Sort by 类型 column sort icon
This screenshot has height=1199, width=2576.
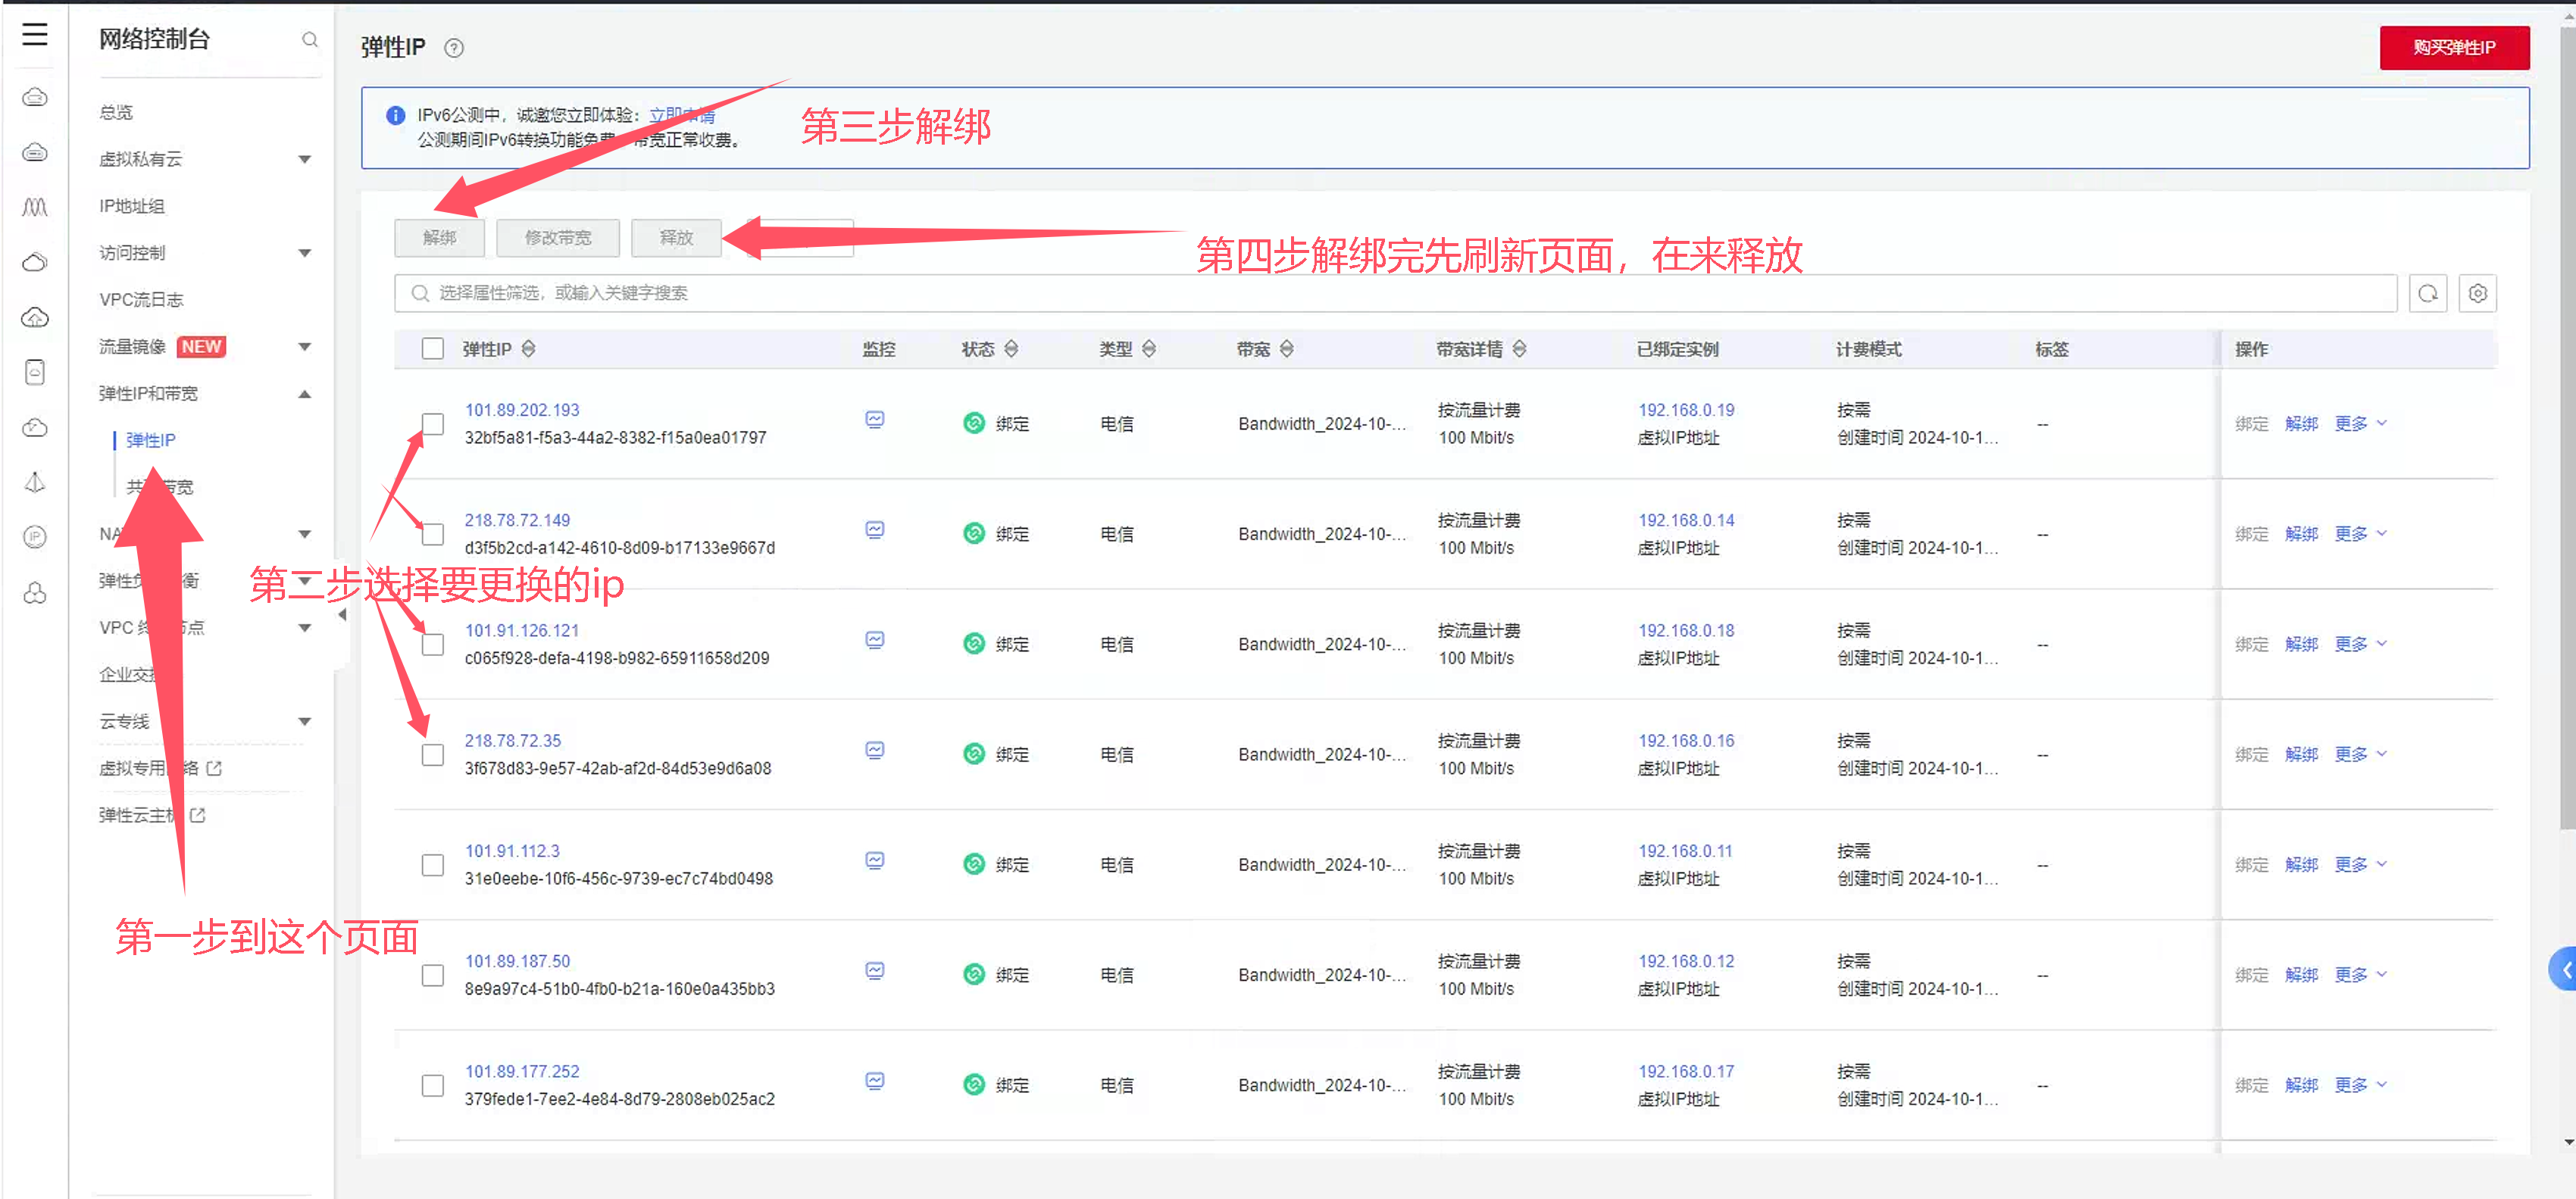click(1150, 349)
